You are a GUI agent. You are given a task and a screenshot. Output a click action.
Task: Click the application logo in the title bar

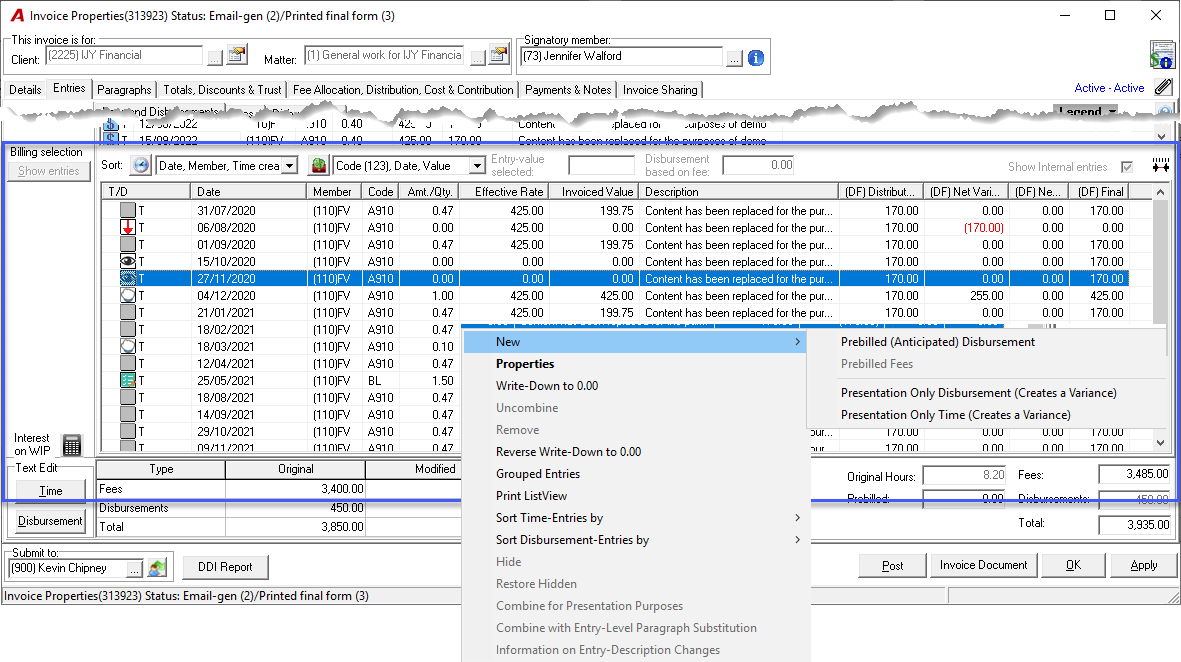click(x=17, y=16)
